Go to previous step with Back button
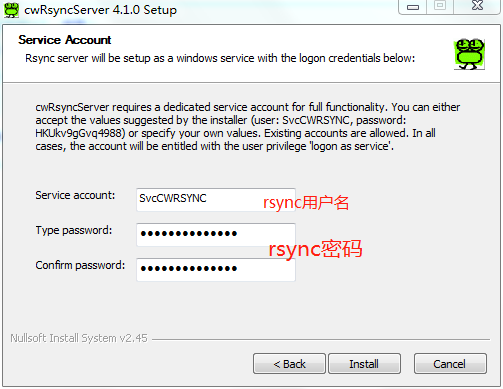Image resolution: width=503 pixels, height=389 pixels. (x=289, y=364)
